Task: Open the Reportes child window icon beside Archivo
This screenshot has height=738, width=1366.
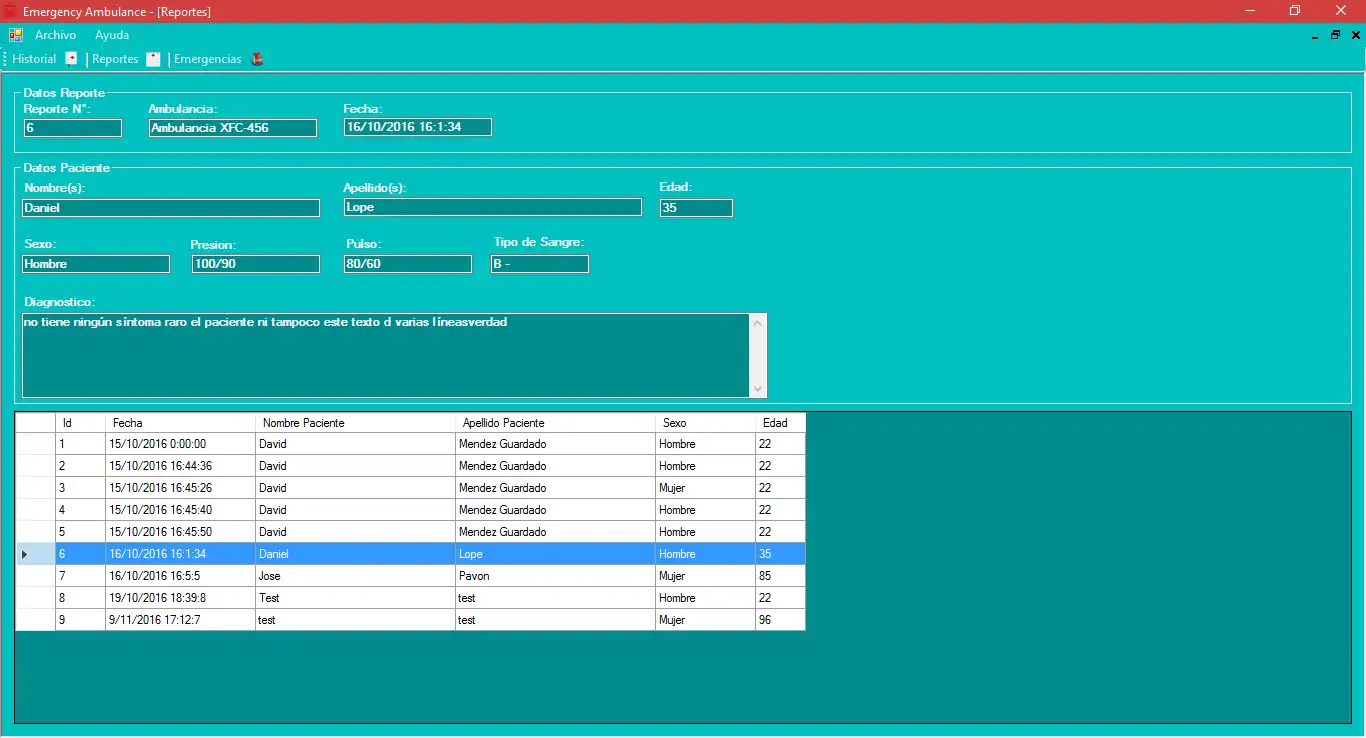Action: (x=16, y=35)
